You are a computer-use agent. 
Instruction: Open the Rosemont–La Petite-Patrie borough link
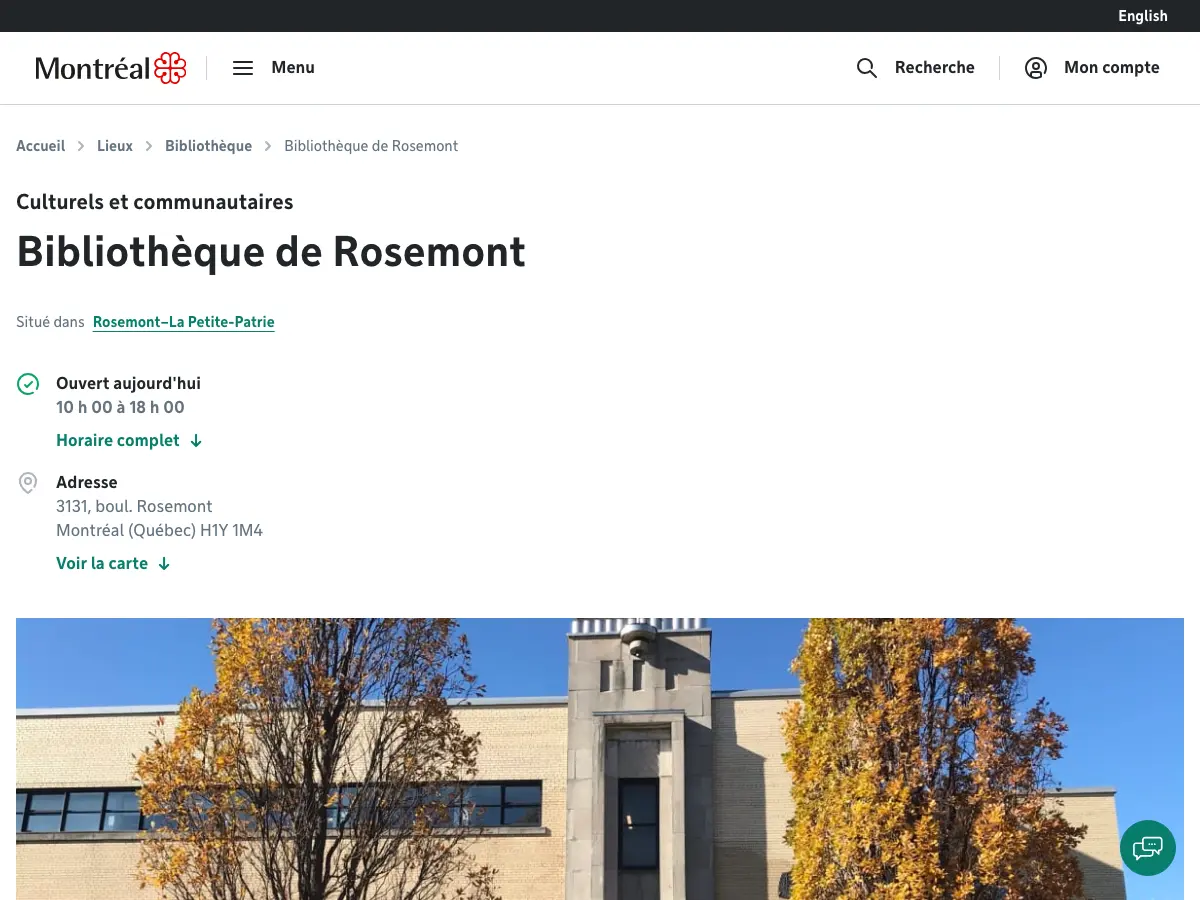pyautogui.click(x=184, y=322)
